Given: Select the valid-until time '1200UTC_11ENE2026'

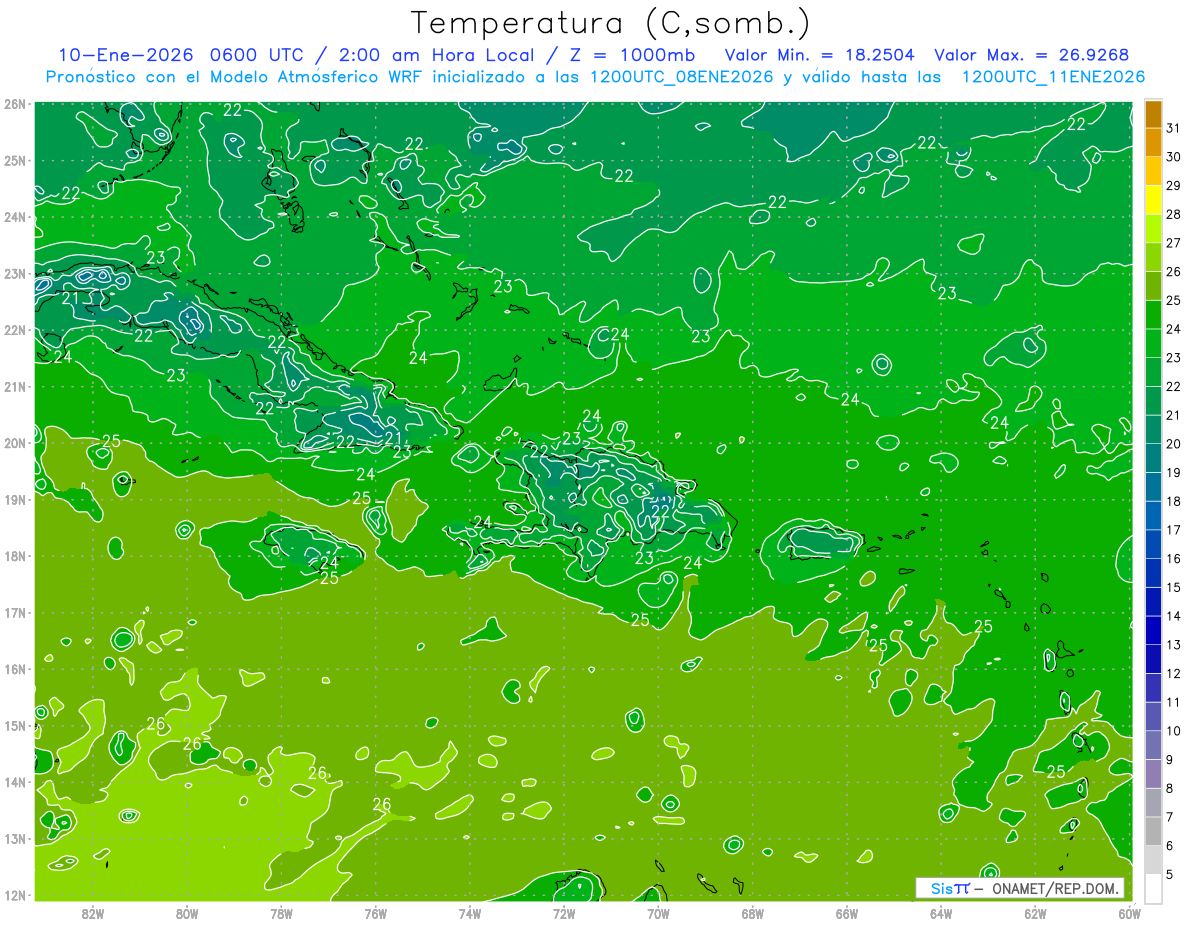Looking at the screenshot, I should coord(1052,77).
